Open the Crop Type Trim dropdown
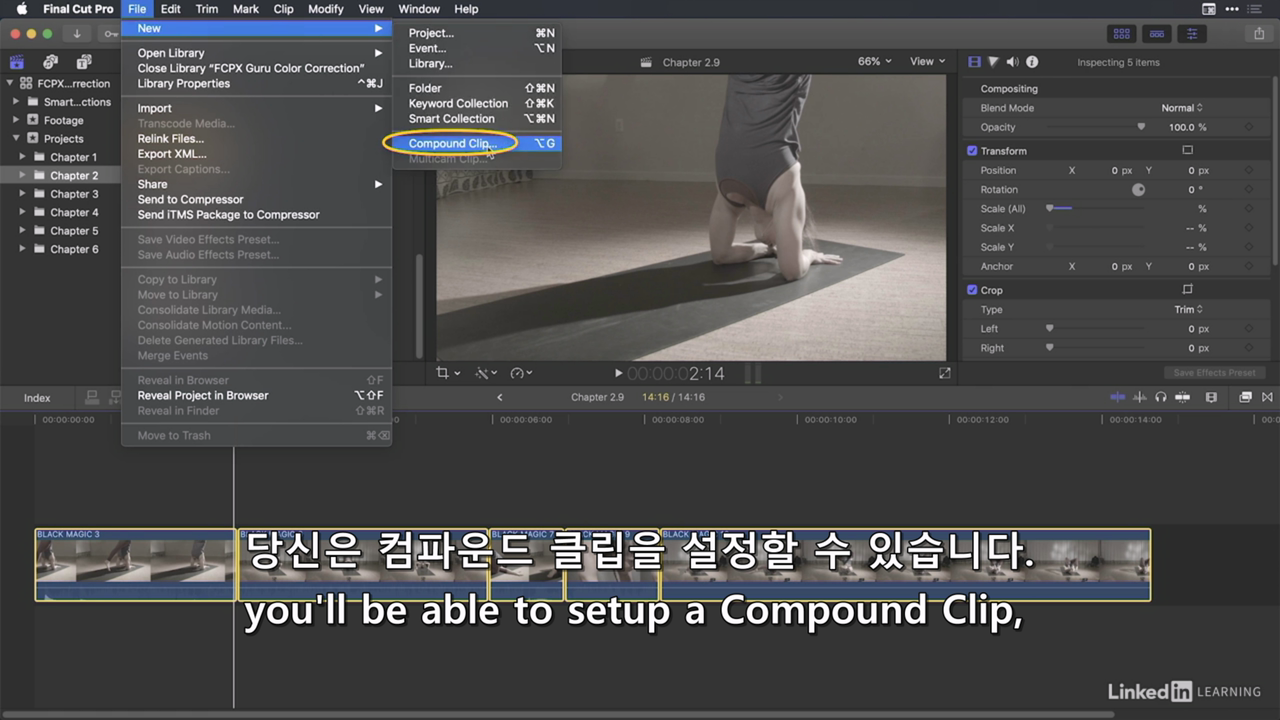The image size is (1280, 720). pos(1188,309)
